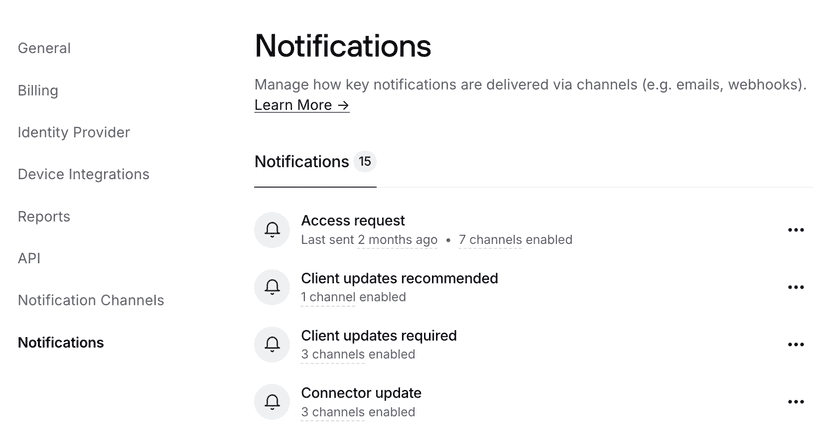Click 1 channel enabled under Client updates recommended
Viewport: 840px width, 437px height.
(x=353, y=297)
